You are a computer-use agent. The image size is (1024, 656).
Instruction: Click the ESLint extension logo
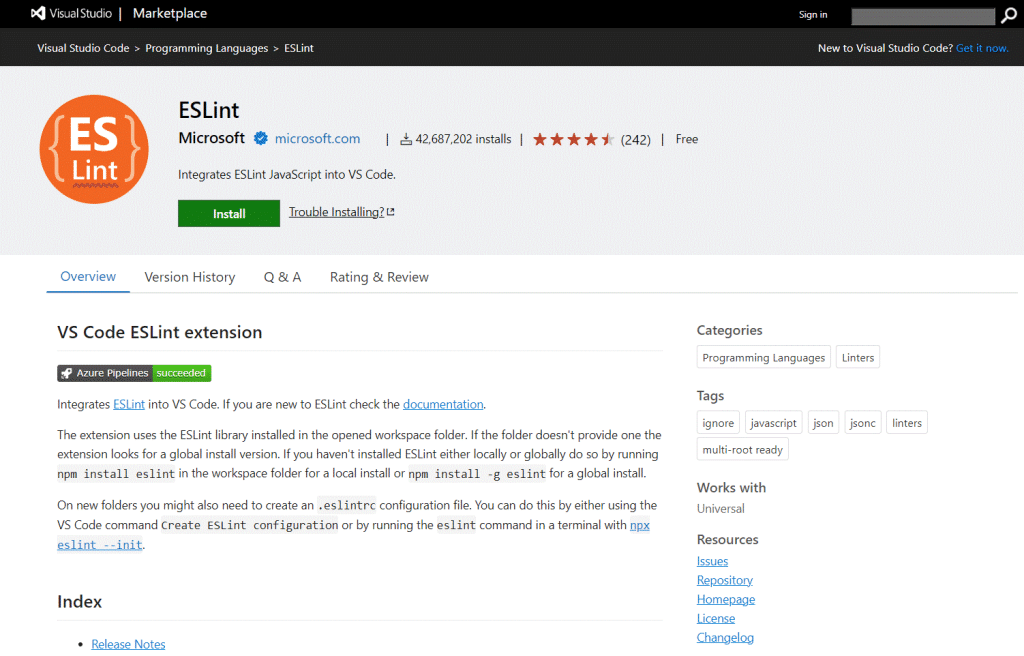(94, 149)
